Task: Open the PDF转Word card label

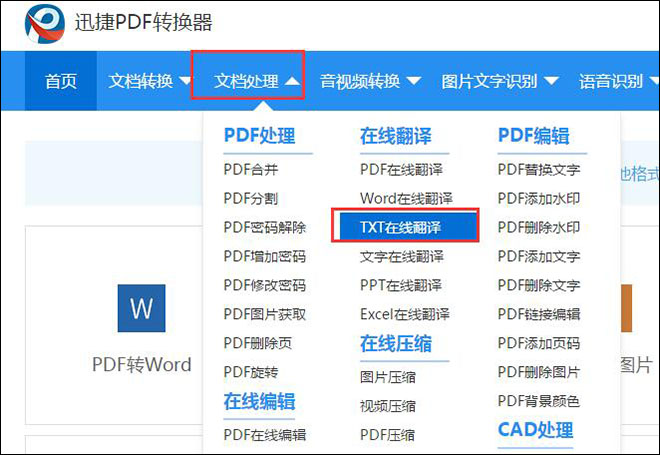Action: pos(141,365)
